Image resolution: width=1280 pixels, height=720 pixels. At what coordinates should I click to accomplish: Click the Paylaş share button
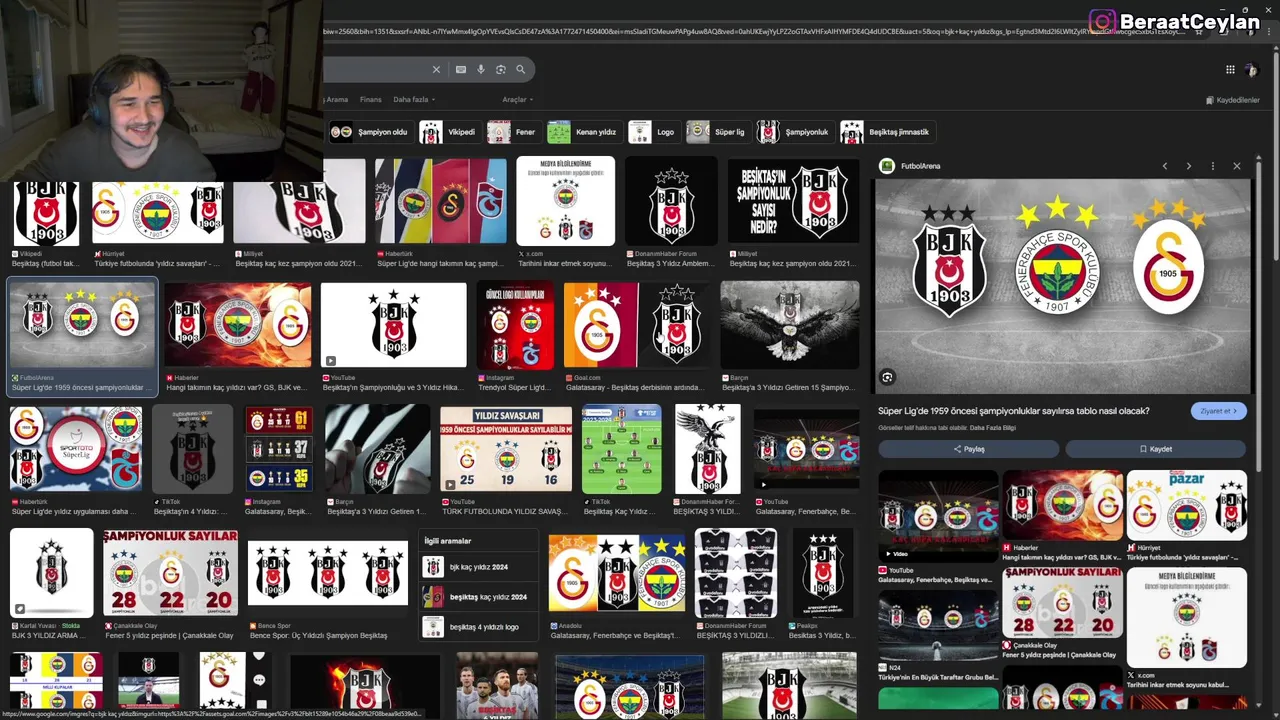pyautogui.click(x=968, y=449)
